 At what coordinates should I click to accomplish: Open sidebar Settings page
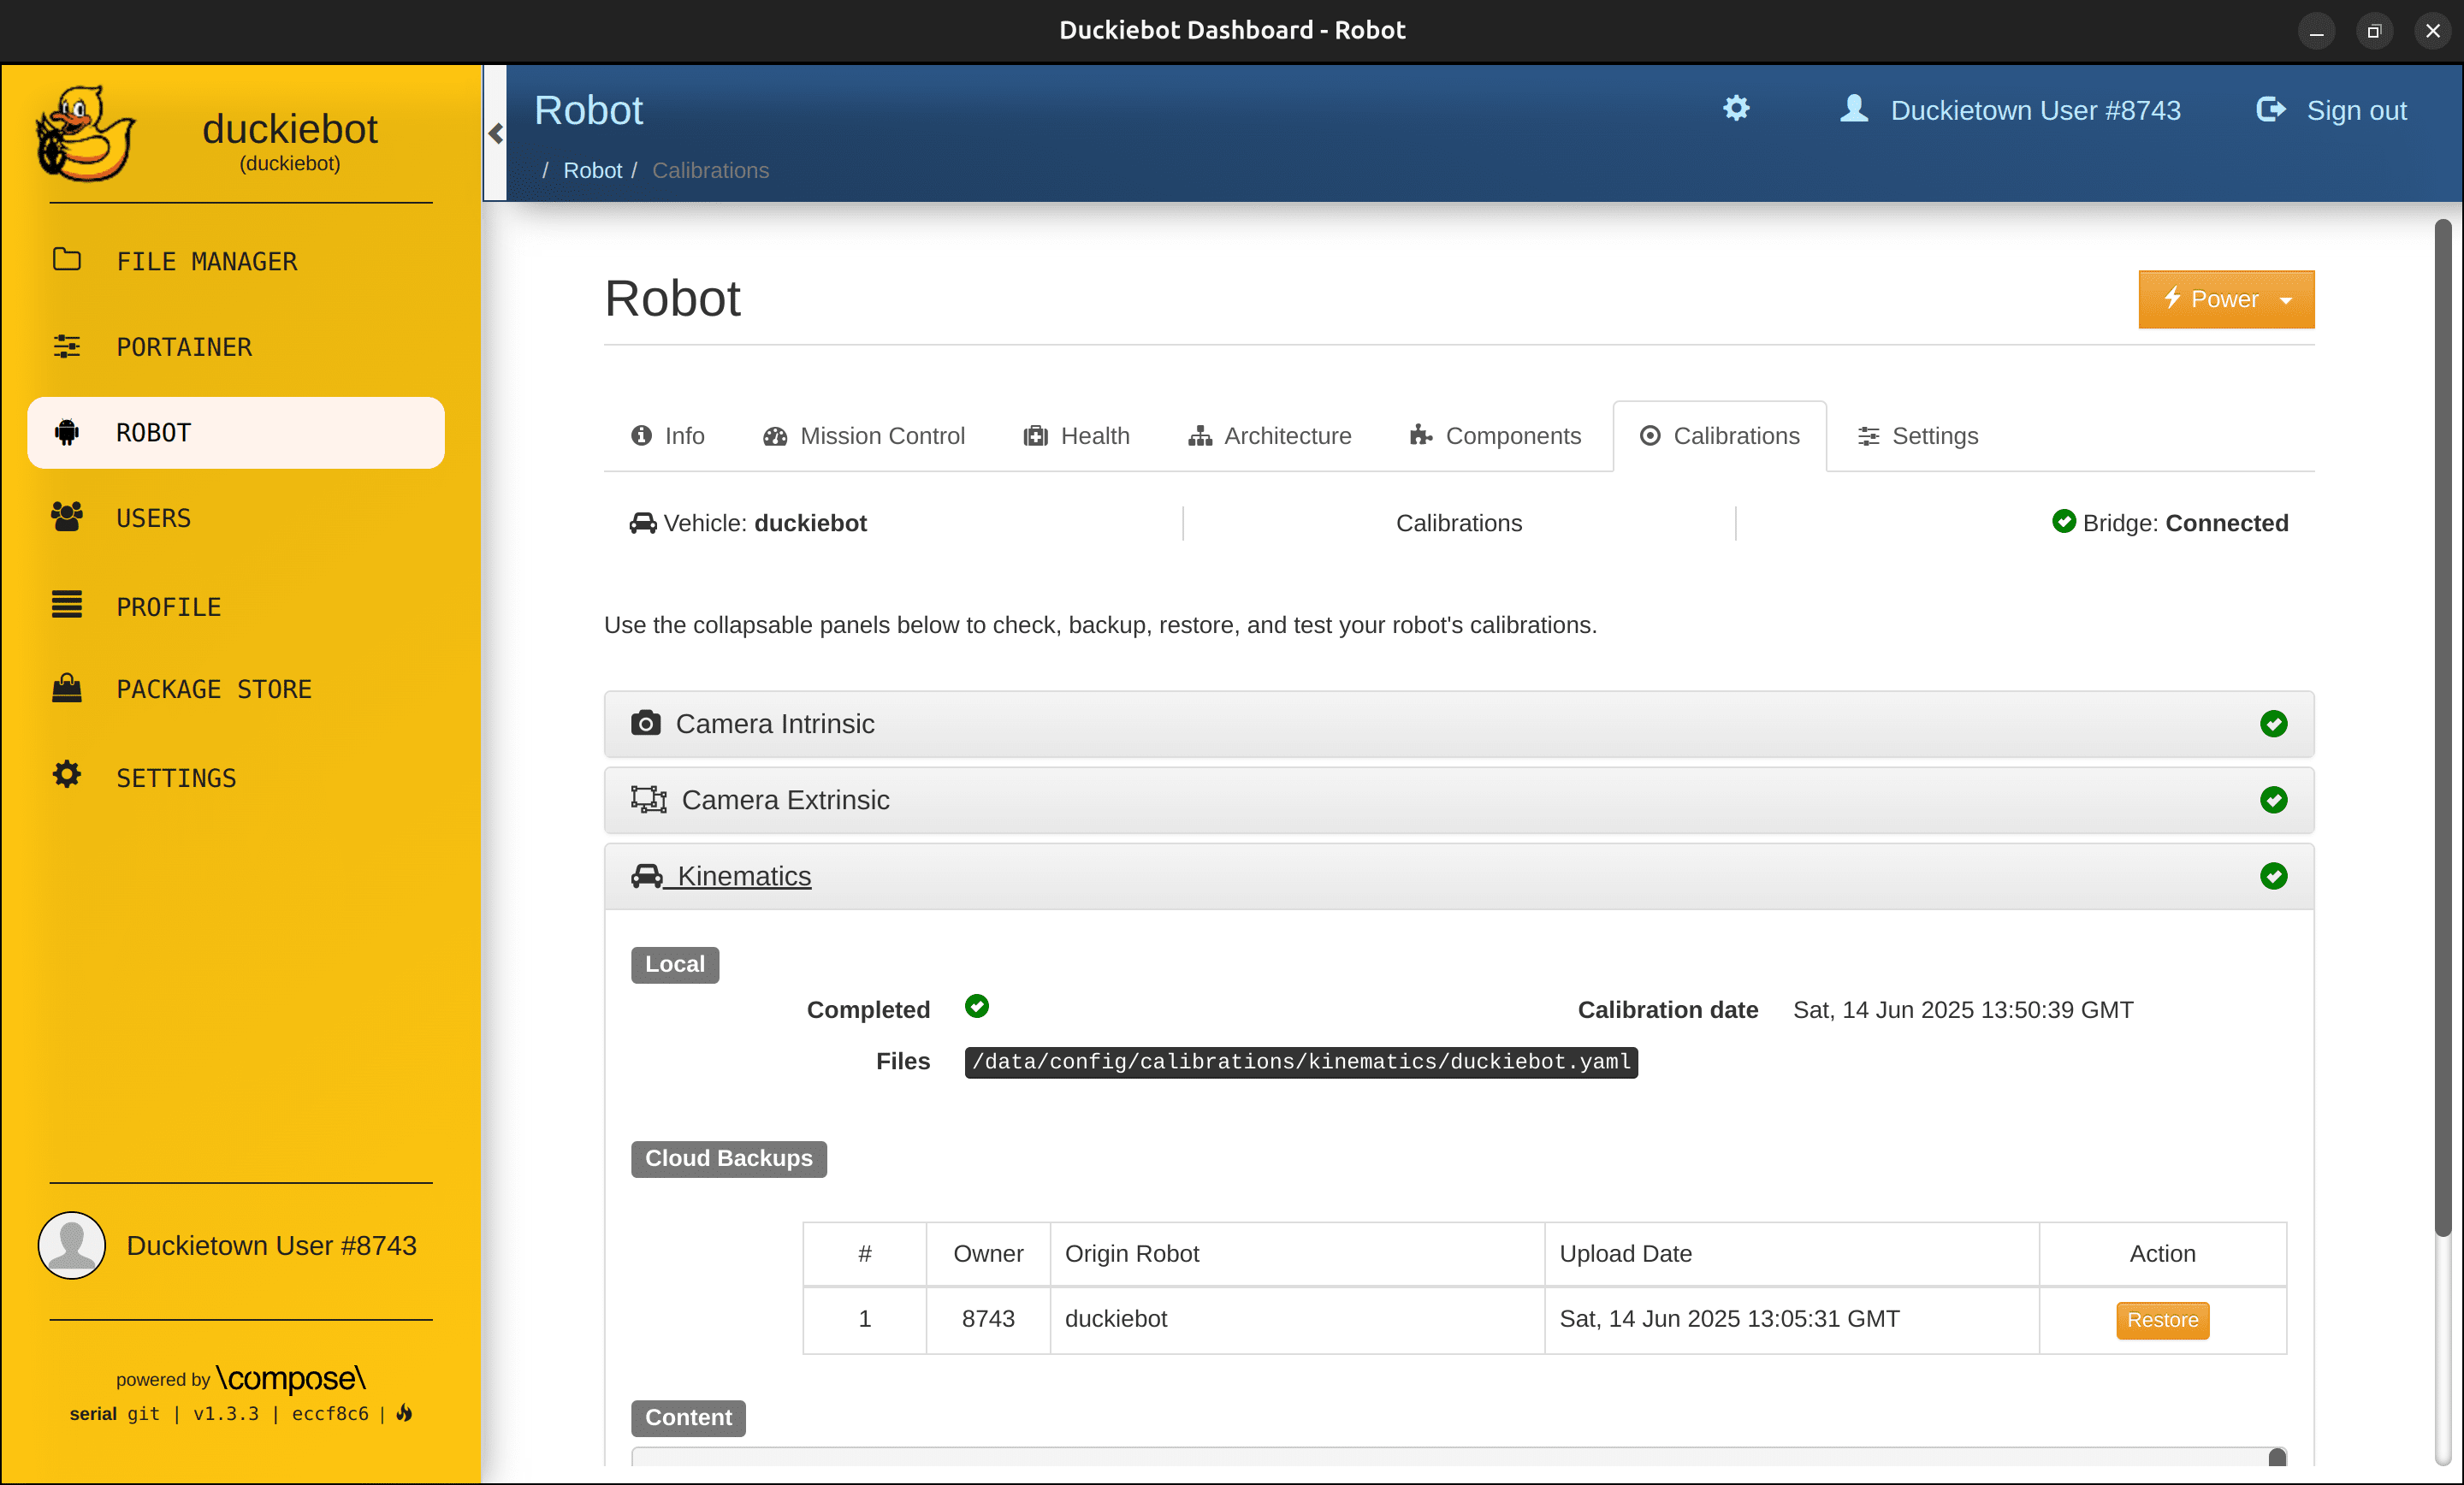236,777
